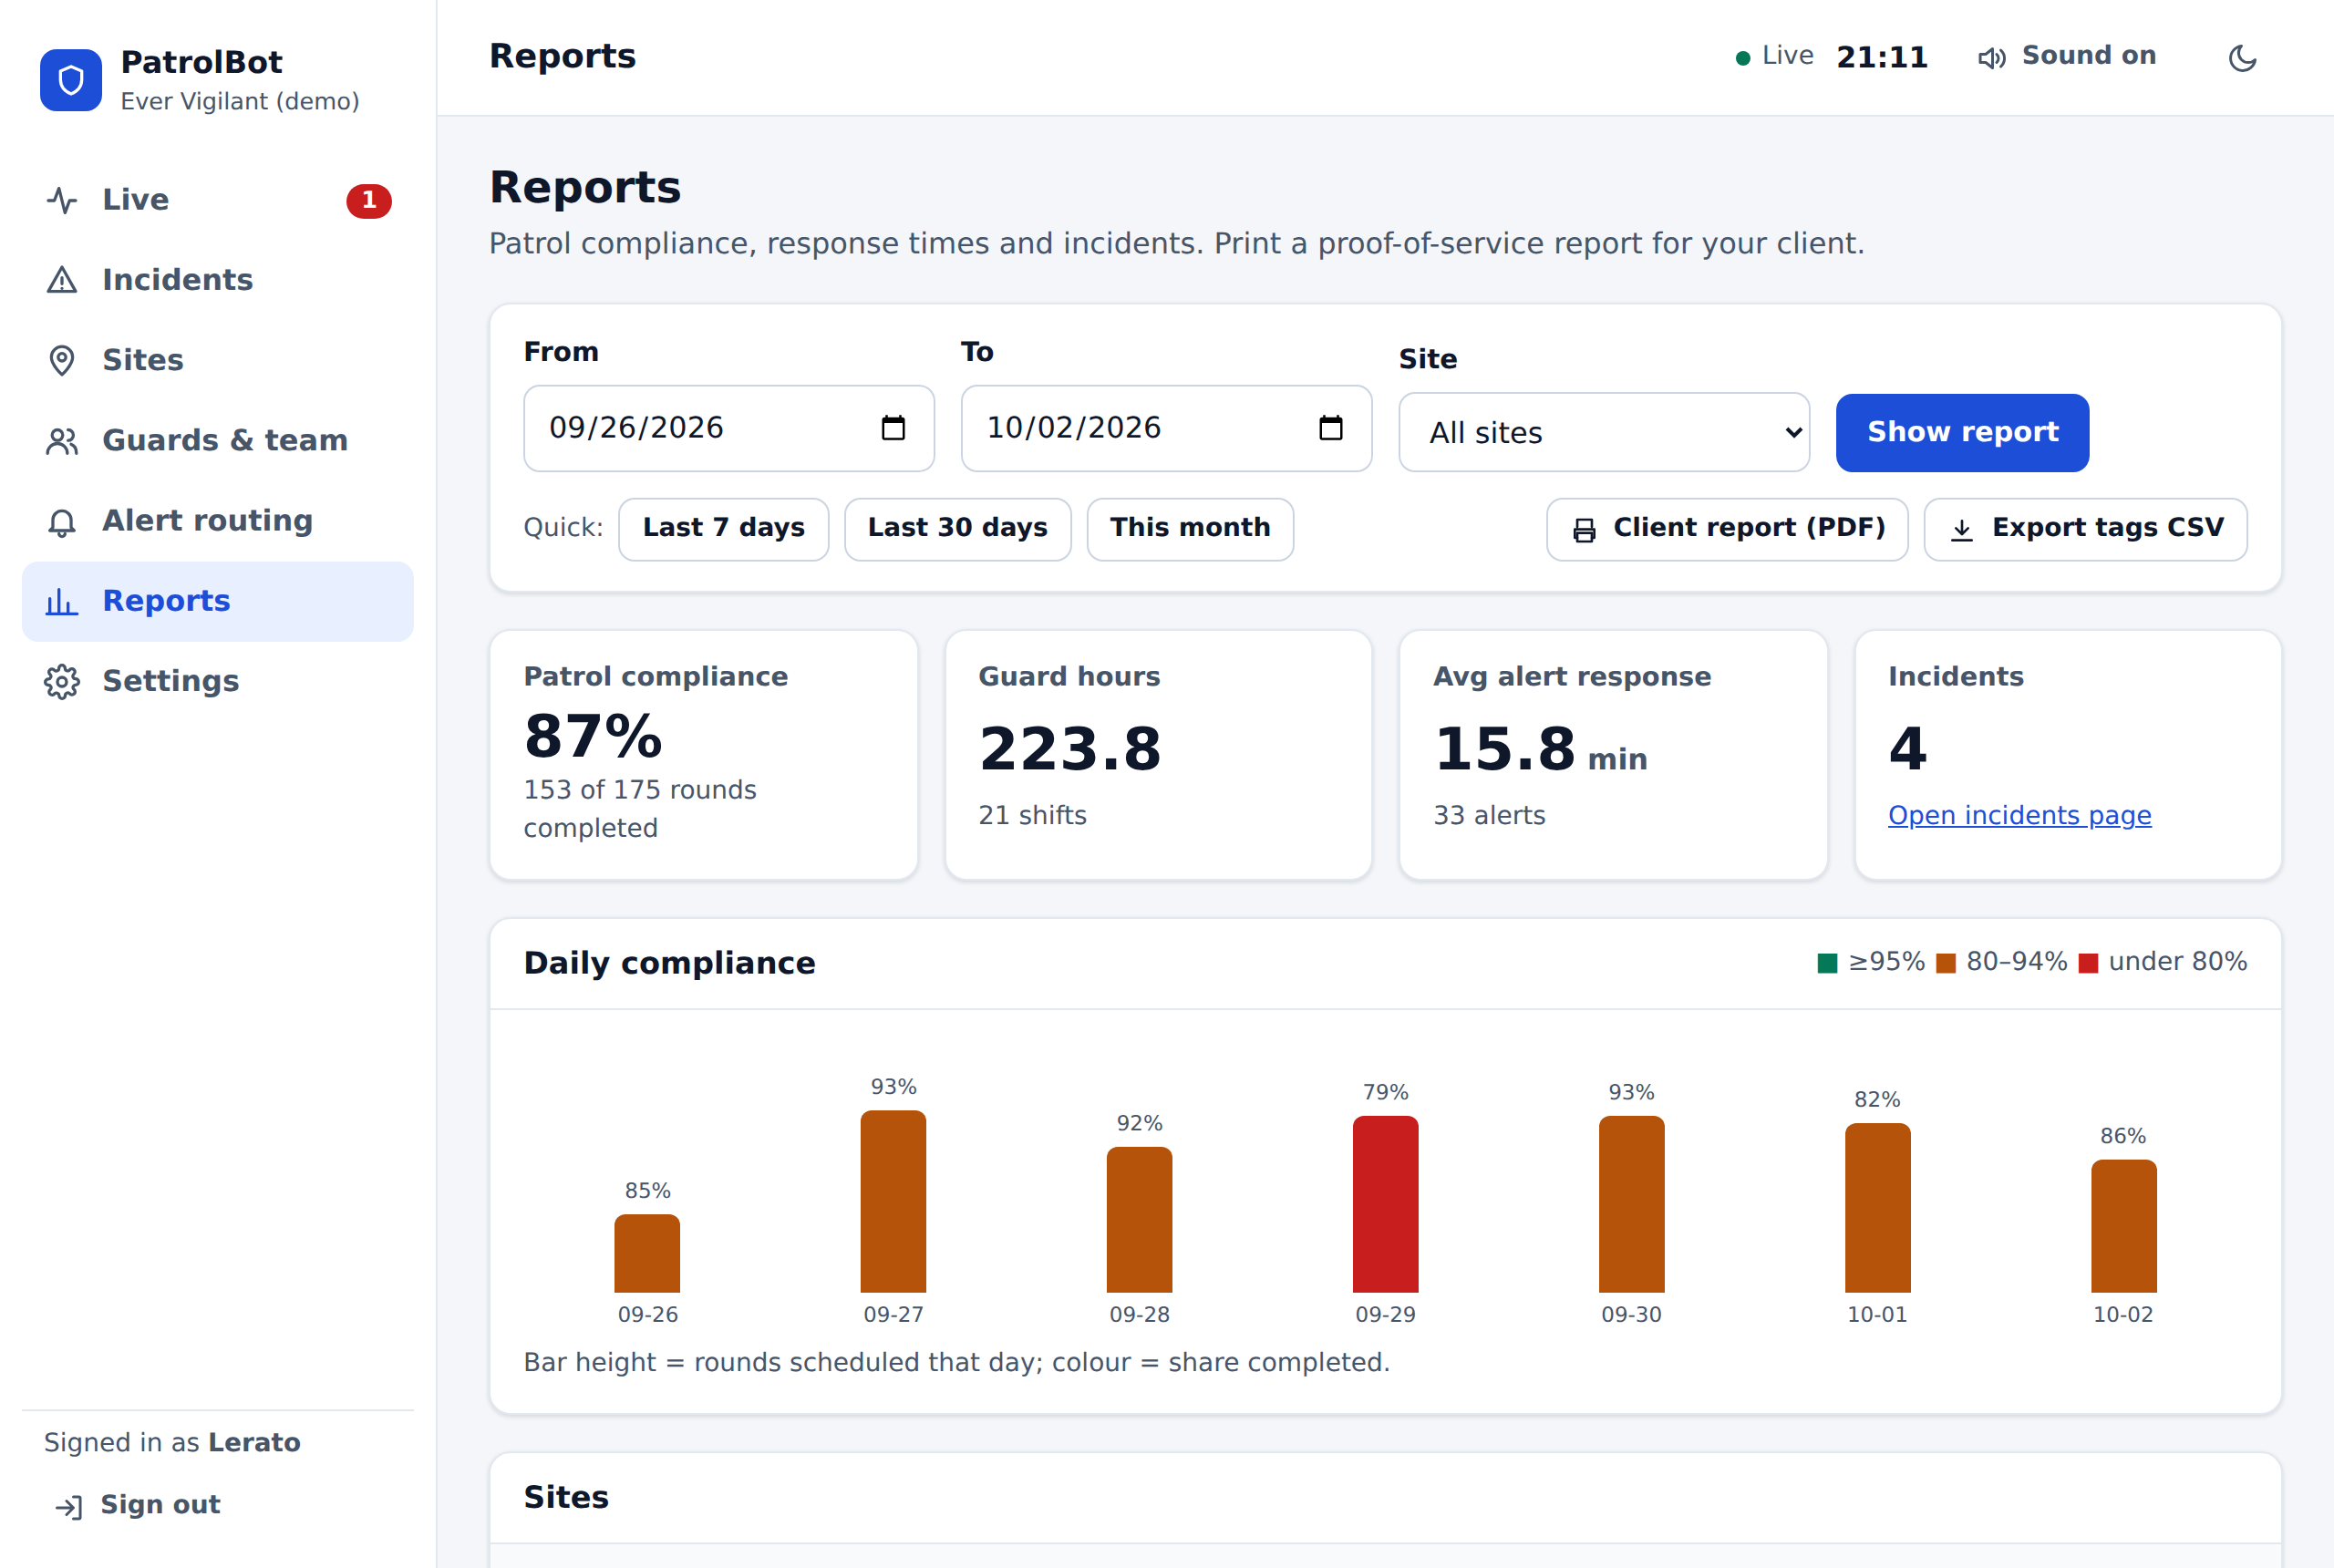2334x1568 pixels.
Task: Click the 87% Patrol compliance value
Action: point(593,737)
